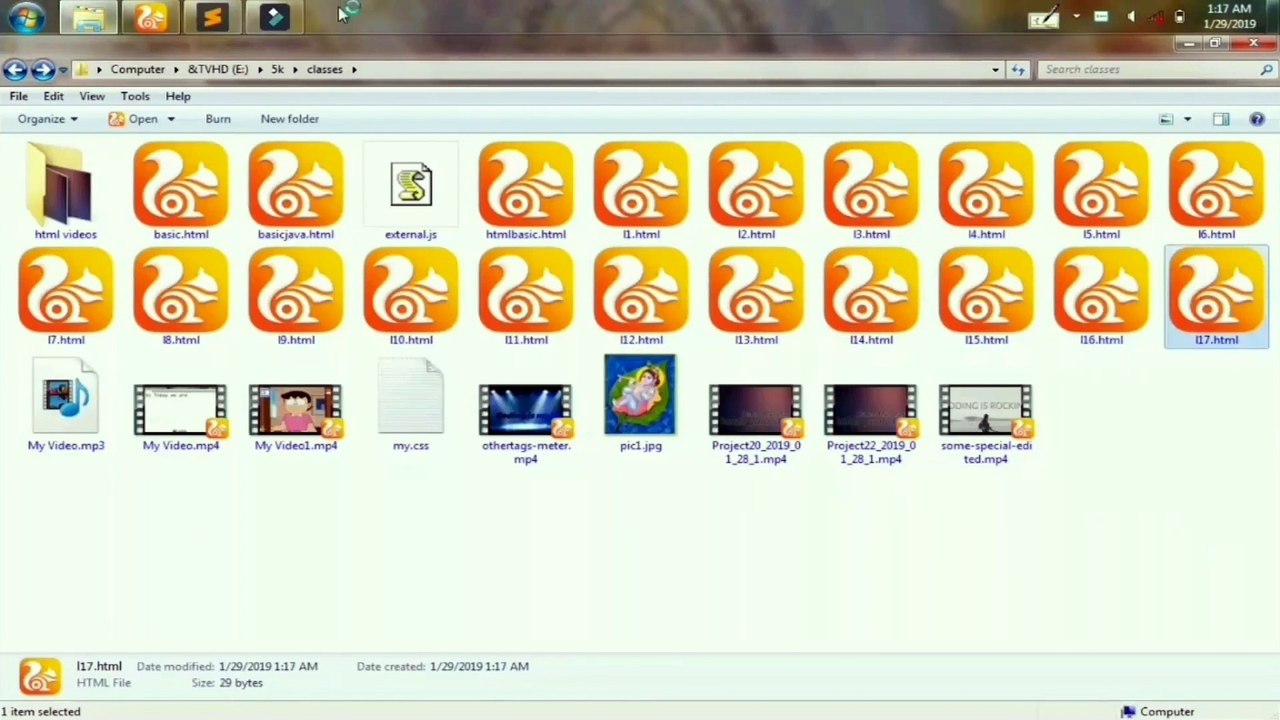1280x720 pixels.
Task: Select the basic.html file icon
Action: [x=180, y=185]
